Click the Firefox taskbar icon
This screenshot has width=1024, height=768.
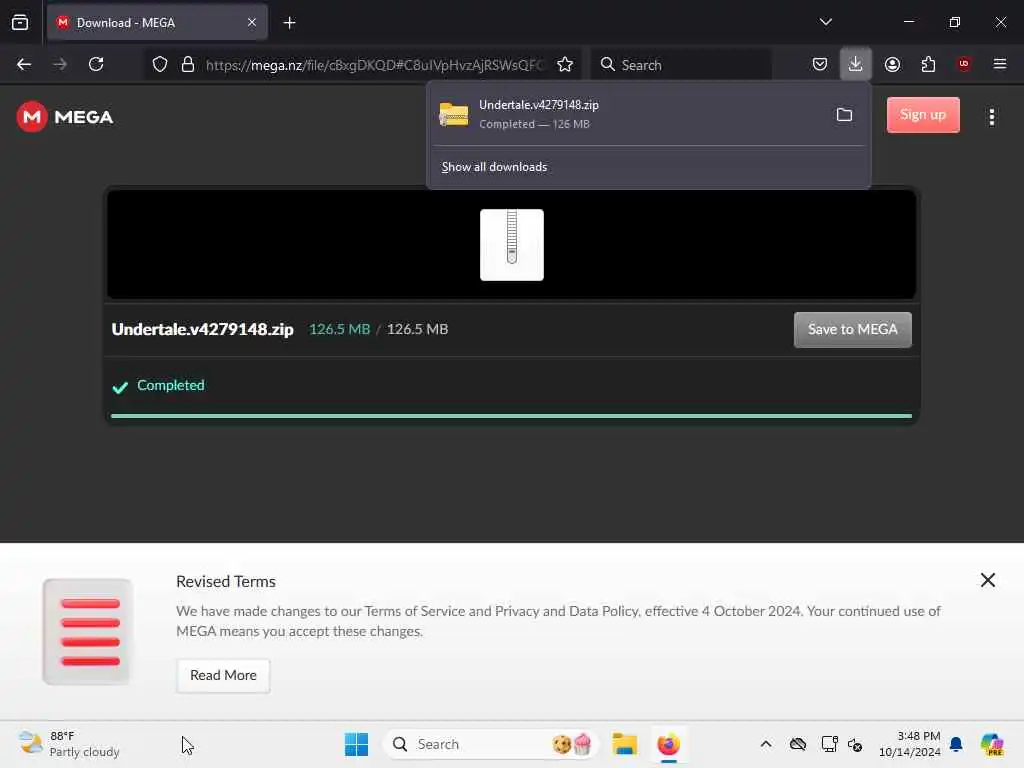pyautogui.click(x=668, y=744)
